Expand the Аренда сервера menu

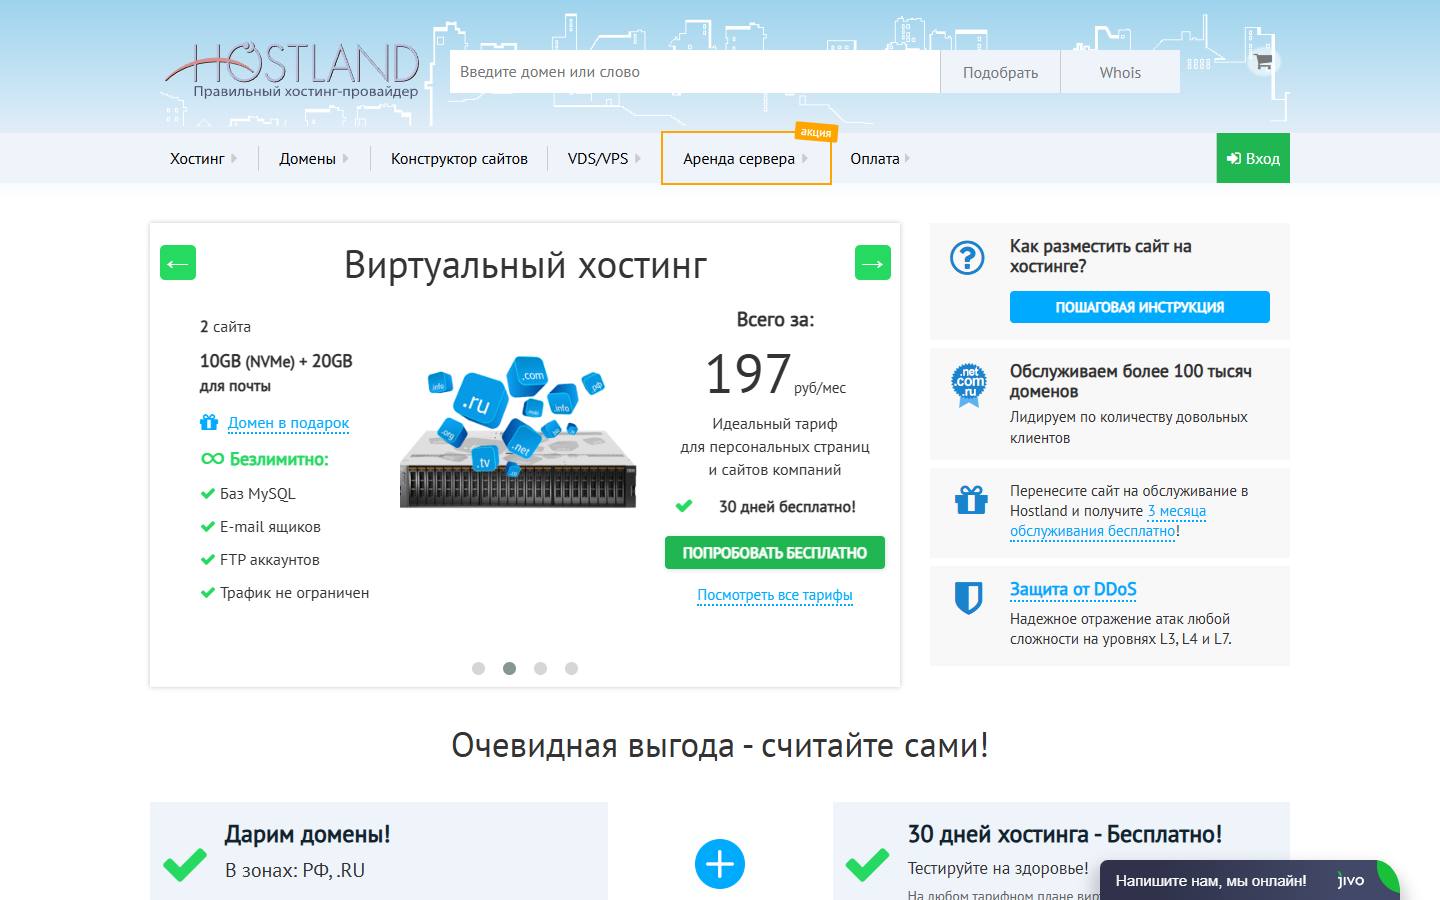coord(745,158)
